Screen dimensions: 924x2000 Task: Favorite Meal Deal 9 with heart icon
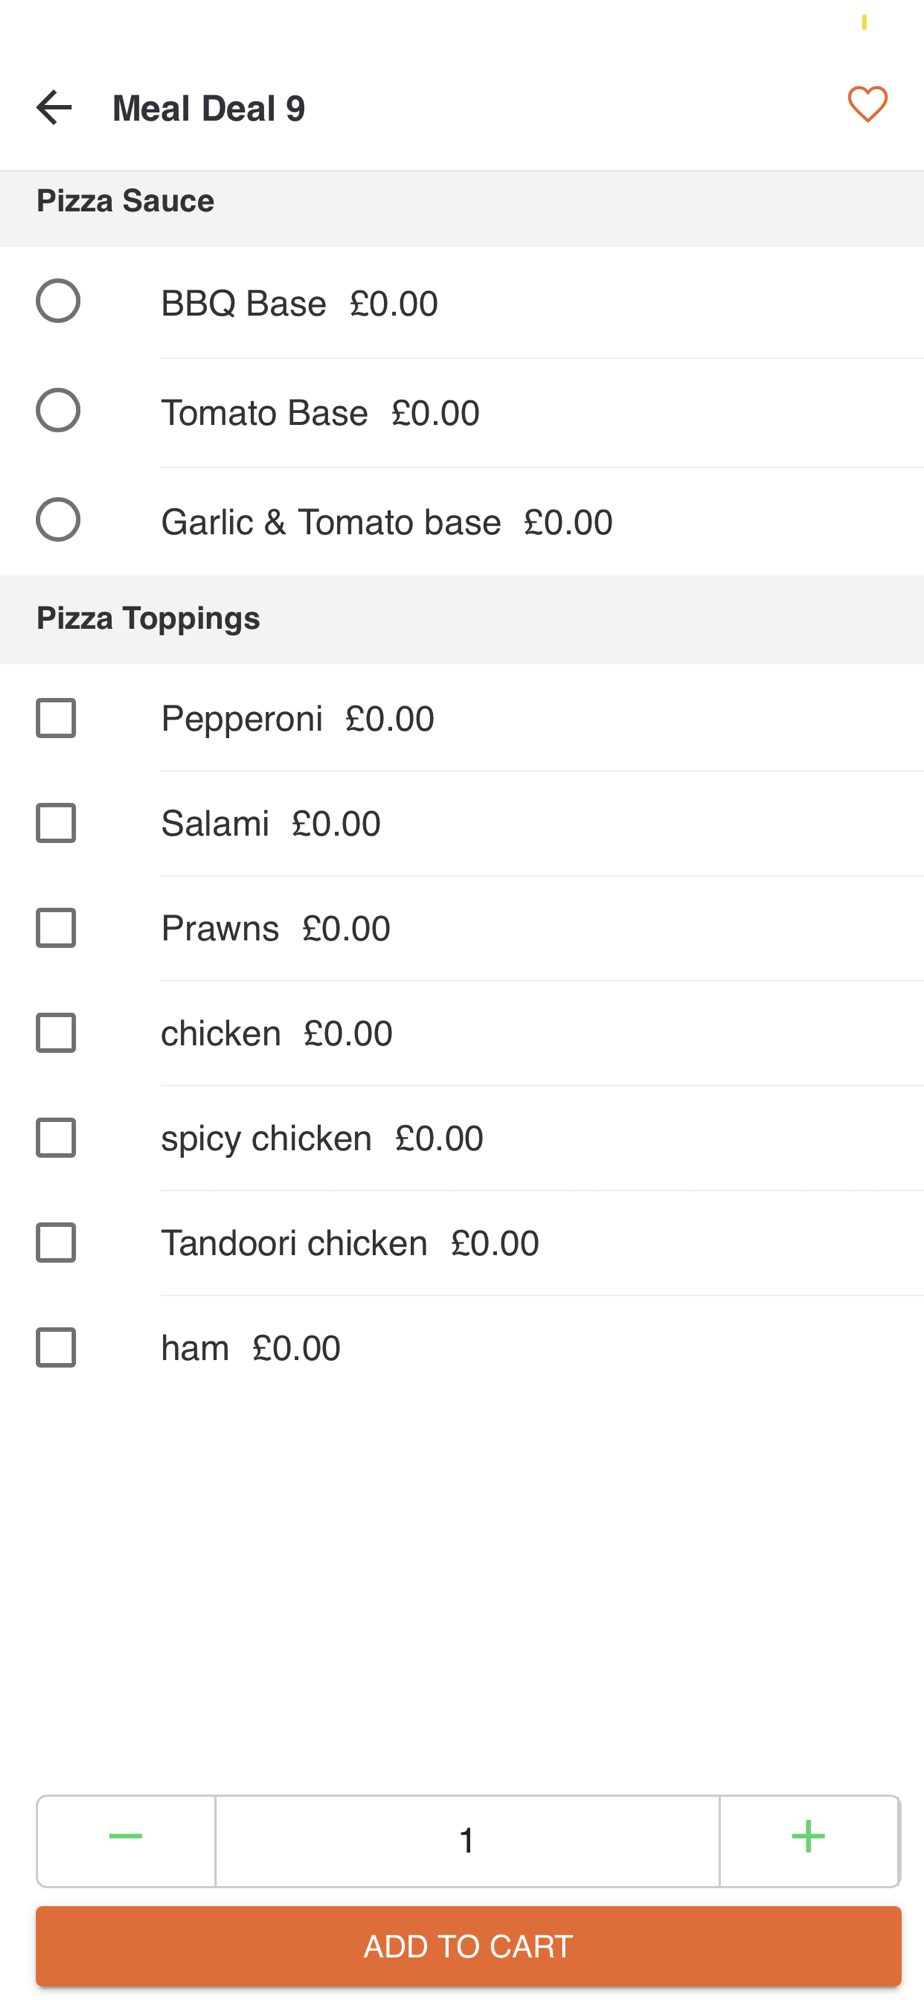[867, 105]
